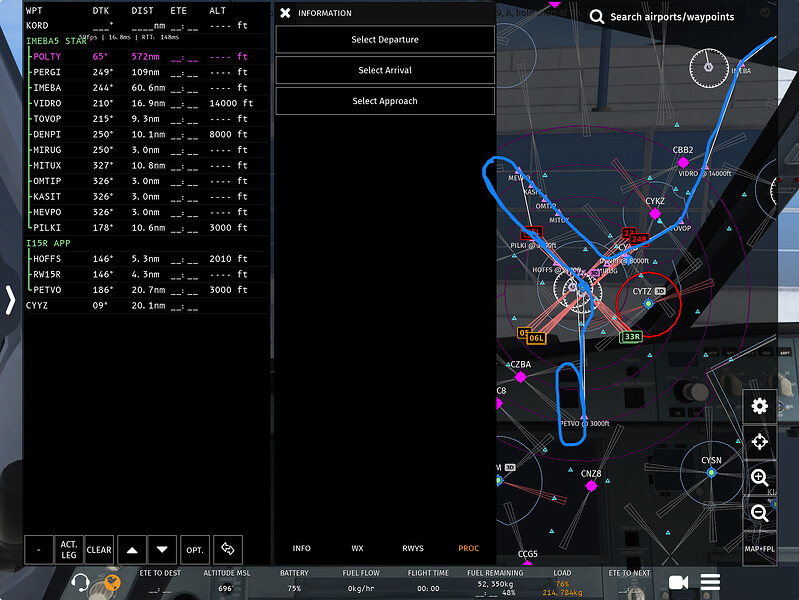This screenshot has height=600, width=799.
Task: Click the minus button beside ACT. LEG
Action: 39,550
